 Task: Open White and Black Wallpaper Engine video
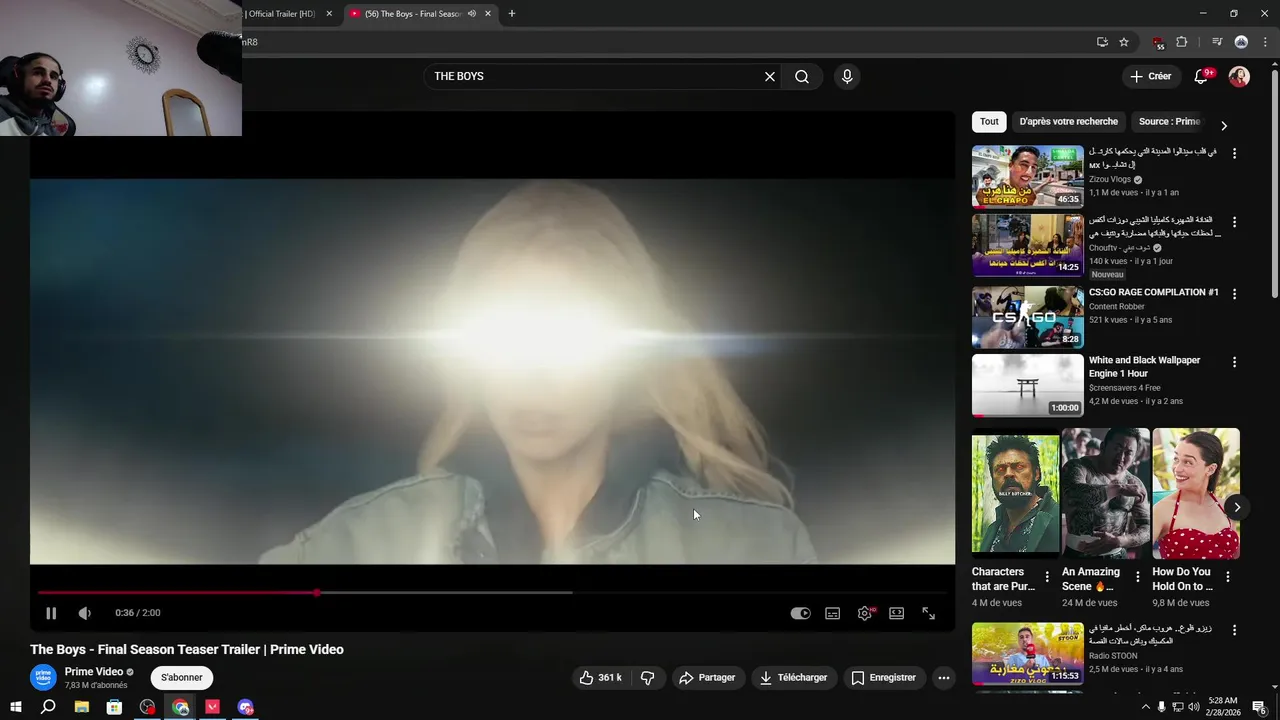coord(1028,385)
